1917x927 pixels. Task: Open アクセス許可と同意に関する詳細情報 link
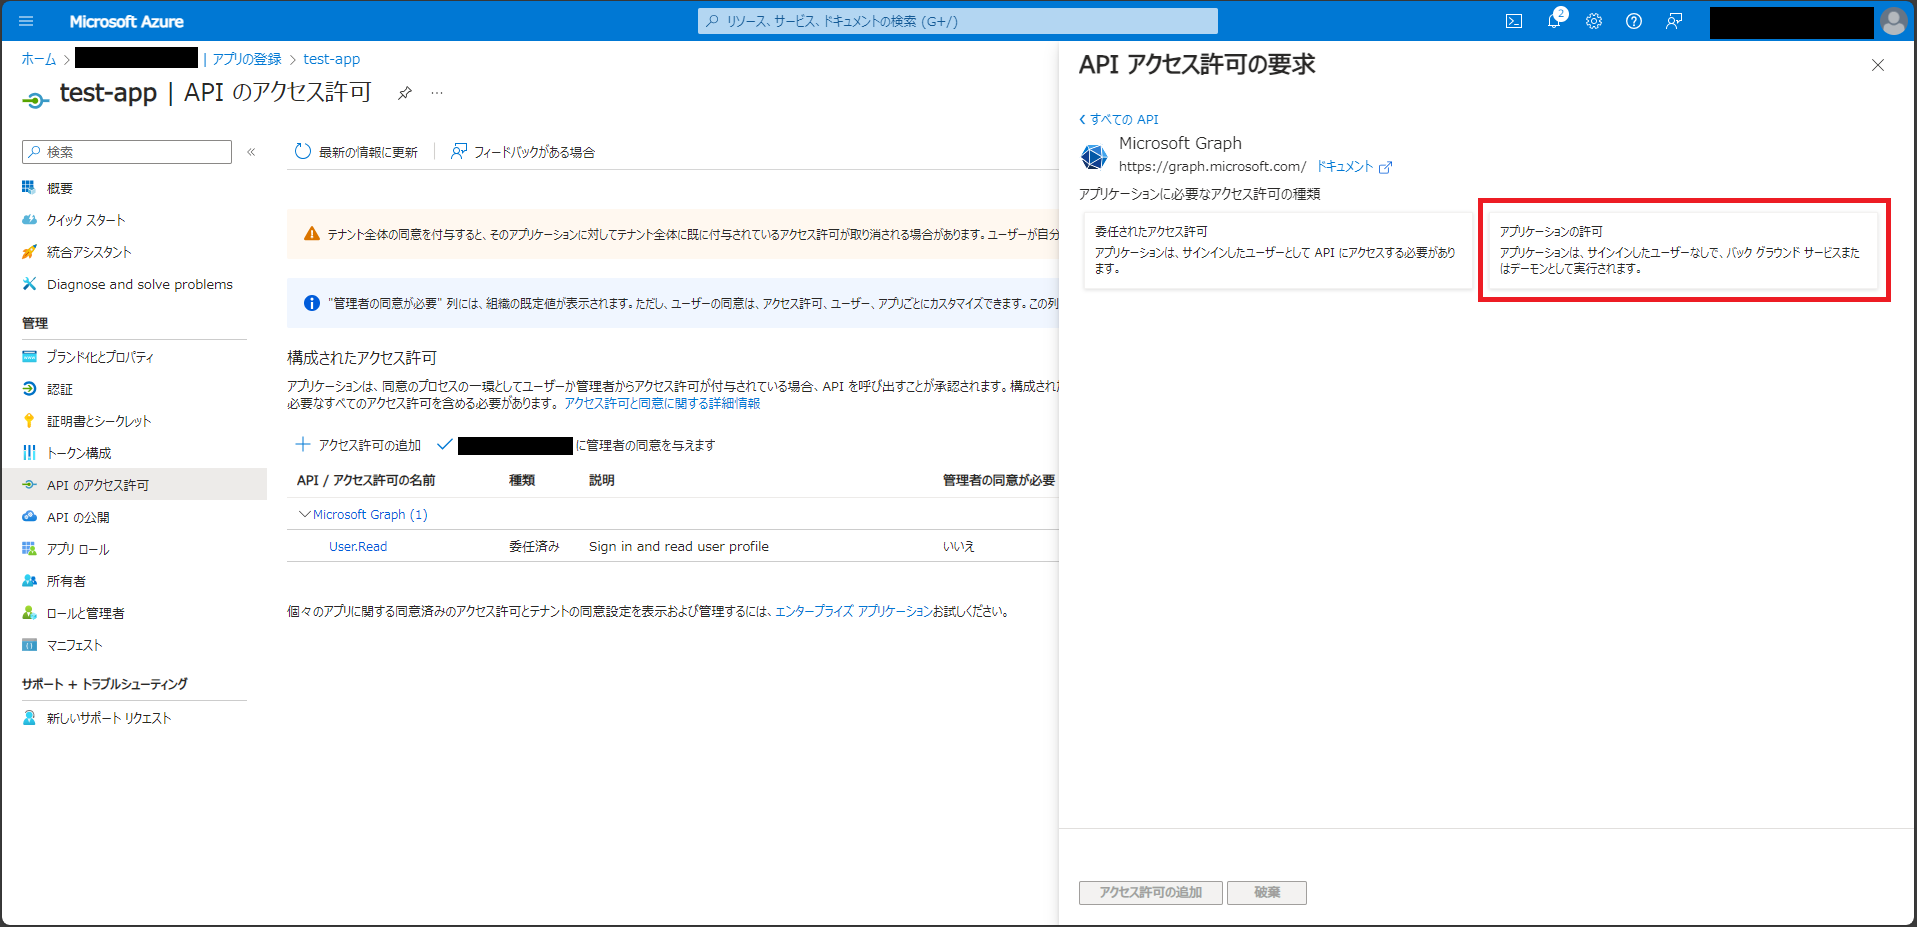tap(662, 403)
